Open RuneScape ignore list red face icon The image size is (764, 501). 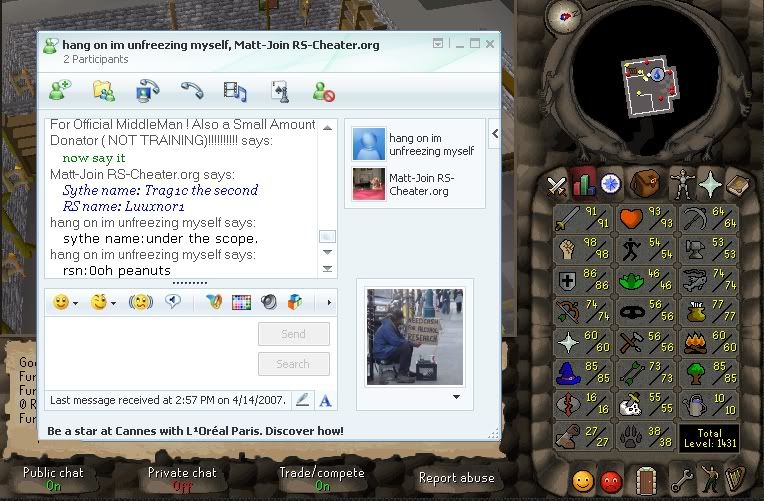click(611, 482)
